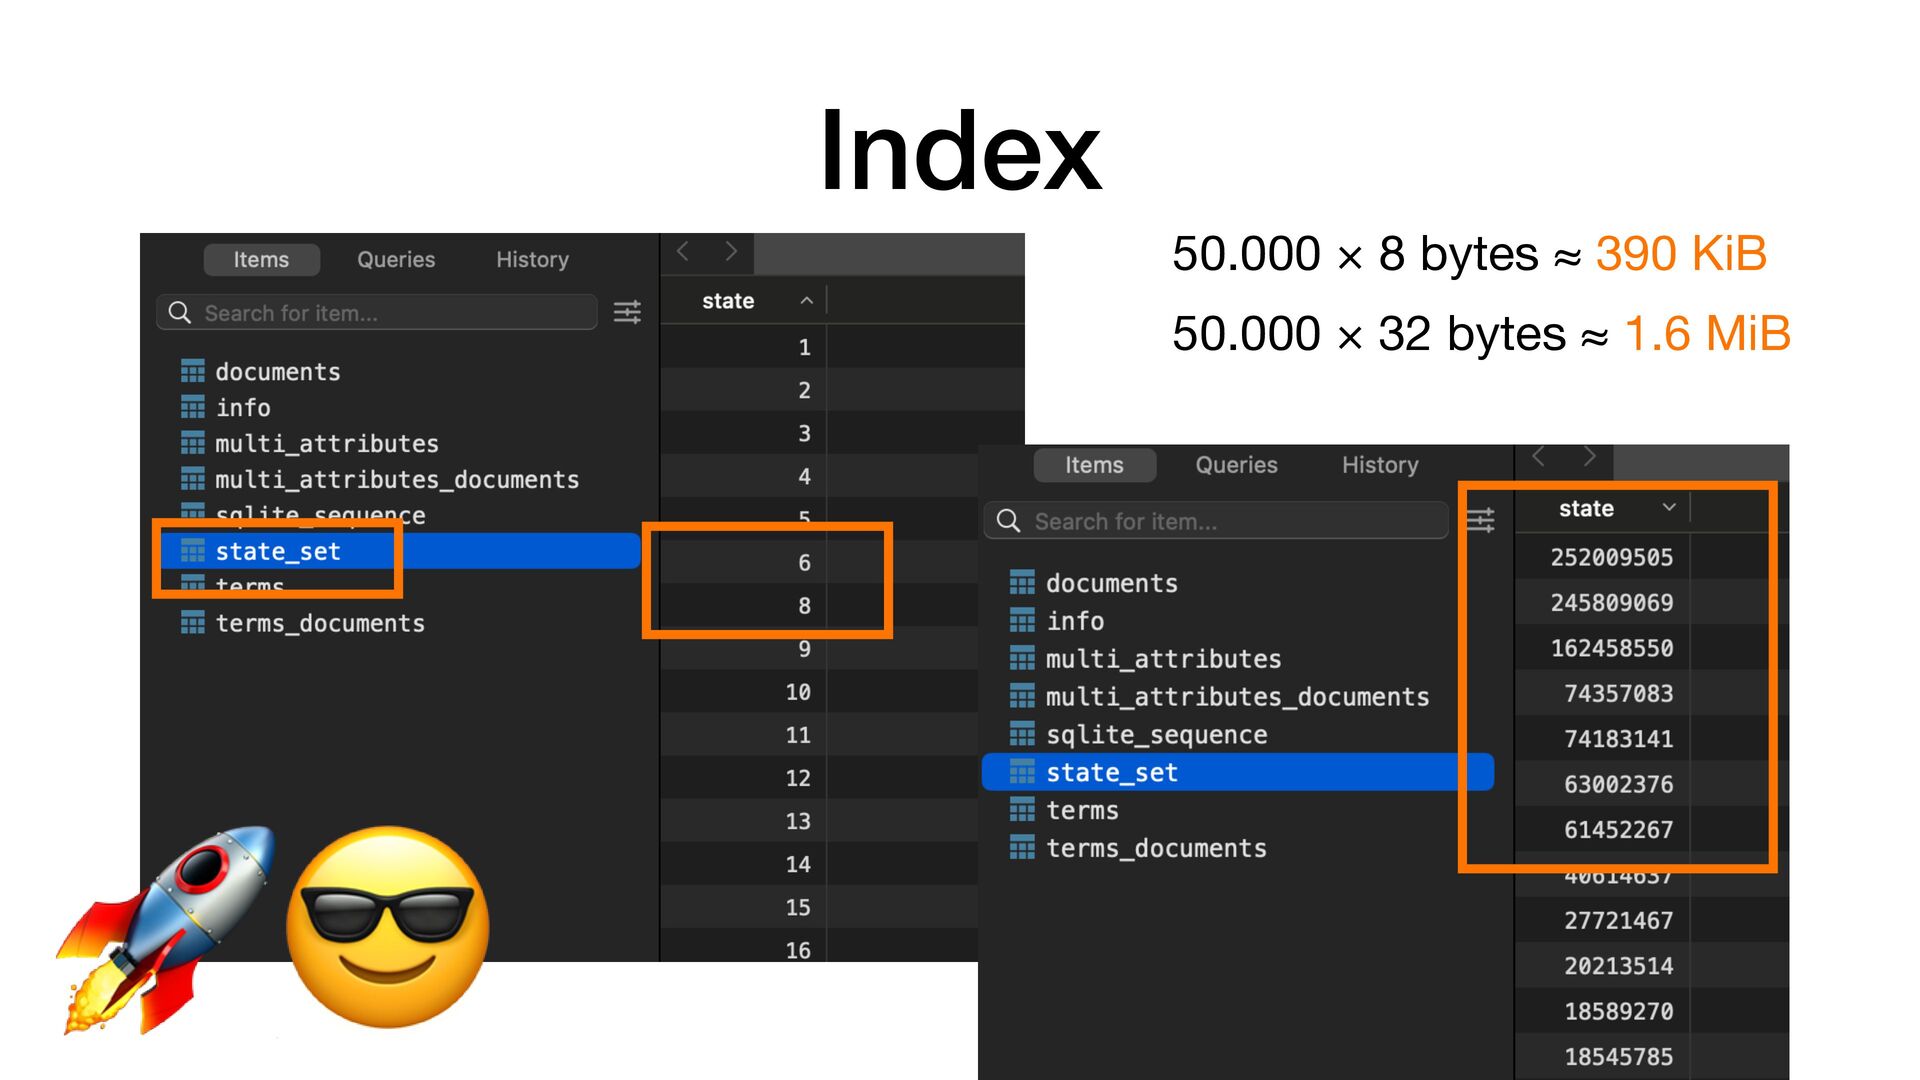This screenshot has width=1920, height=1080.
Task: Open History tab in right window
Action: [x=1379, y=465]
